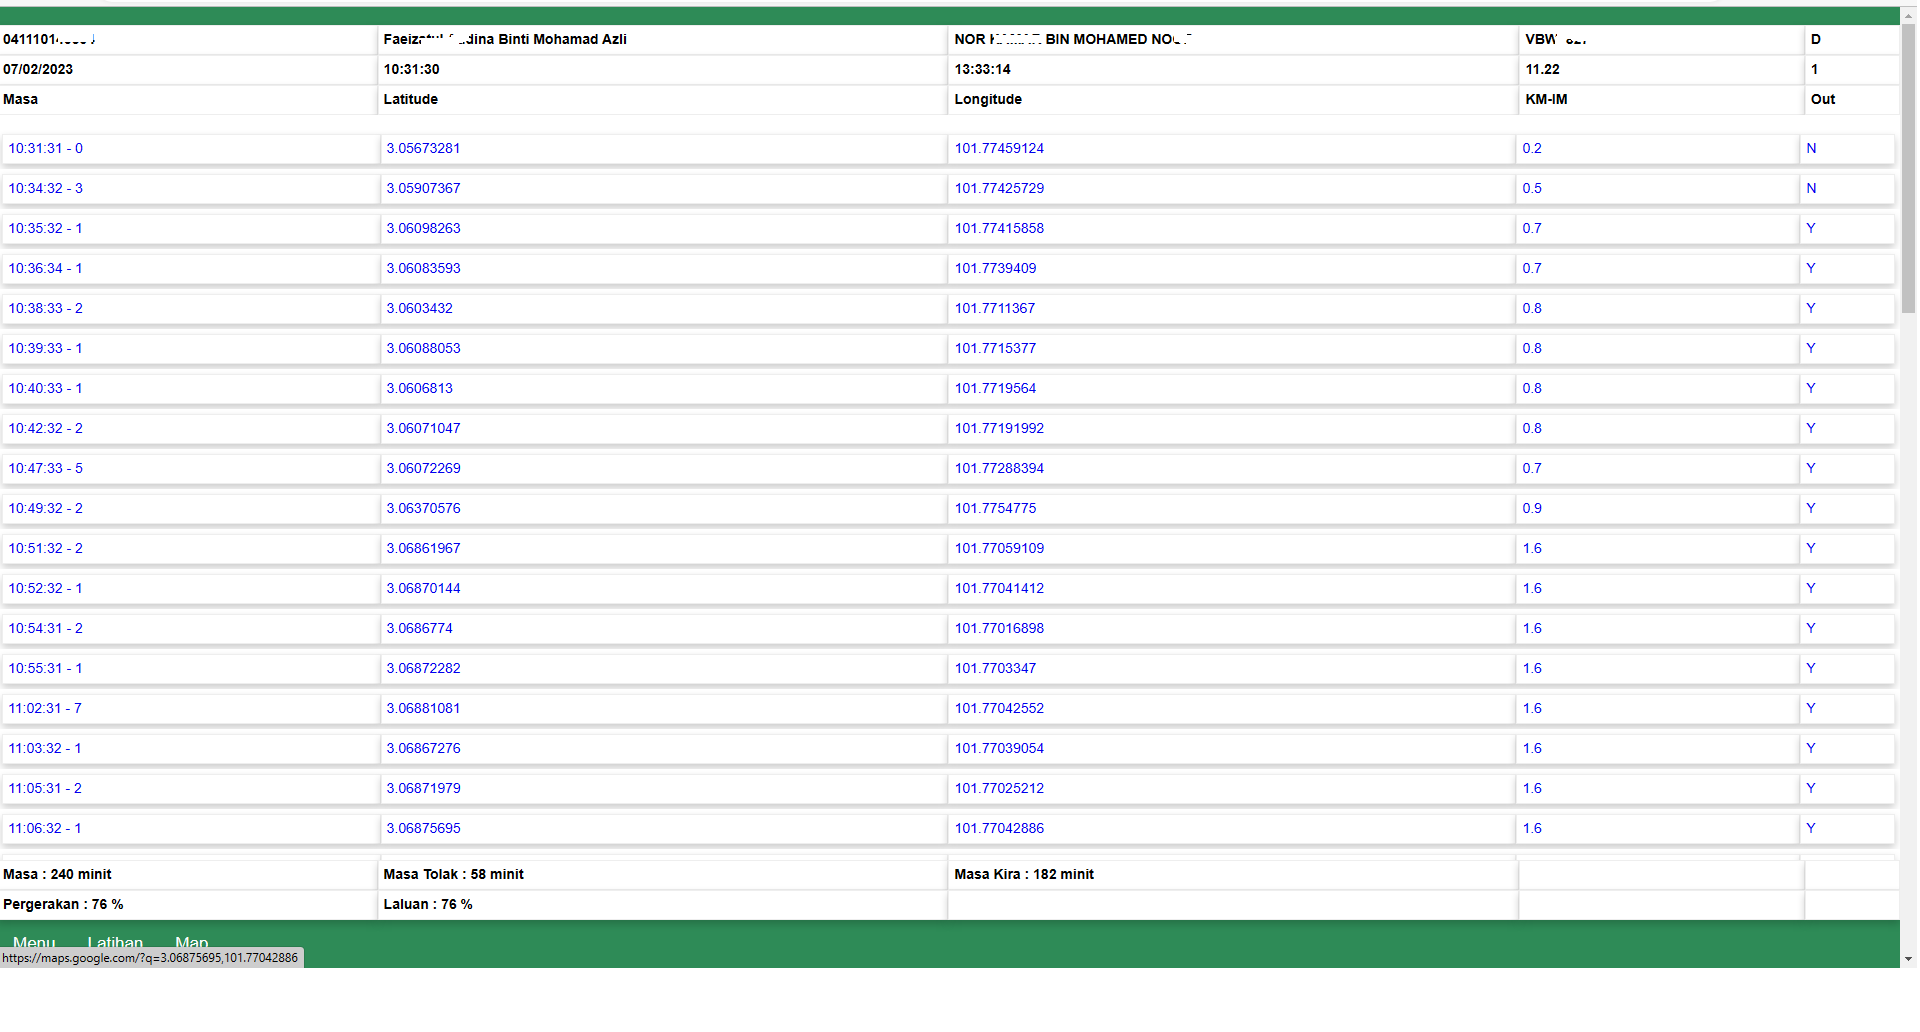Click the Out value N in first row
1920x1032 pixels.
tap(1810, 149)
